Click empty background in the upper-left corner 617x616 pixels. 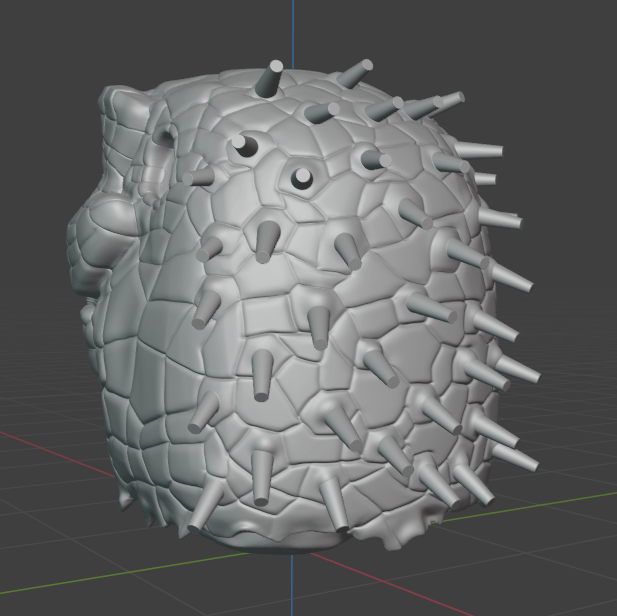click(40, 40)
